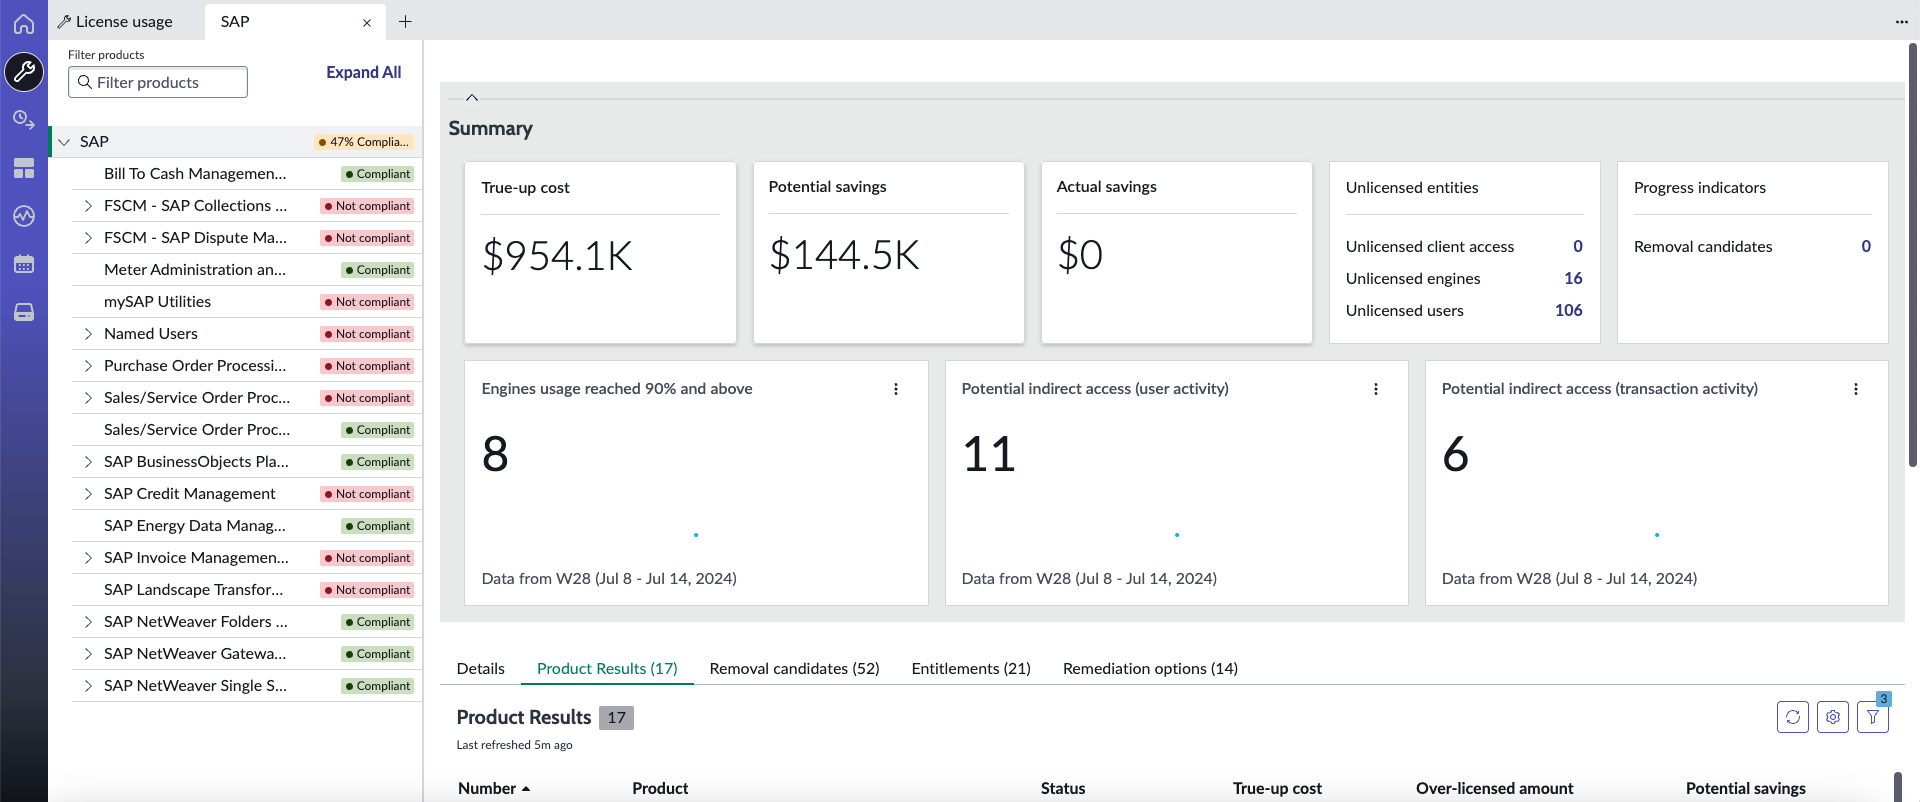Select mySAP Utilities item
Image resolution: width=1920 pixels, height=802 pixels.
(157, 302)
